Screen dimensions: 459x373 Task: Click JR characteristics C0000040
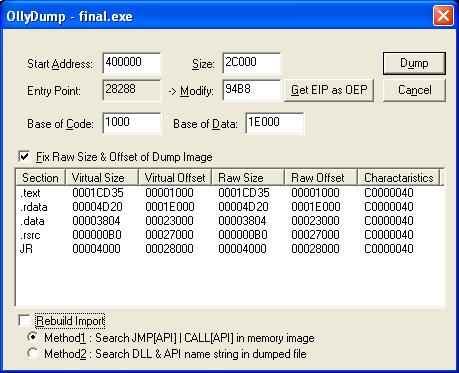(389, 249)
